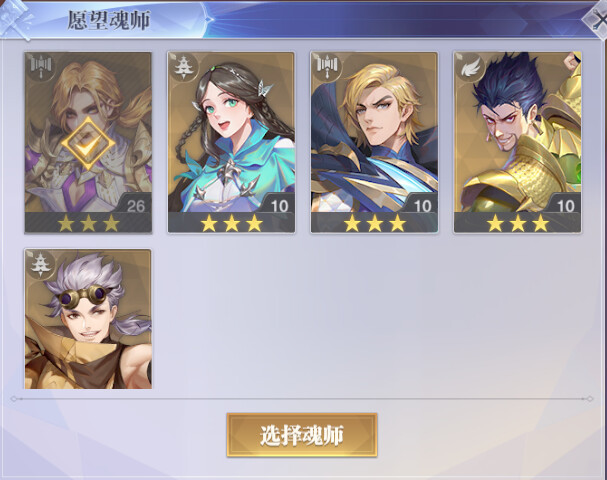
Task: Click the tower class icon on girl card
Action: [x=182, y=67]
